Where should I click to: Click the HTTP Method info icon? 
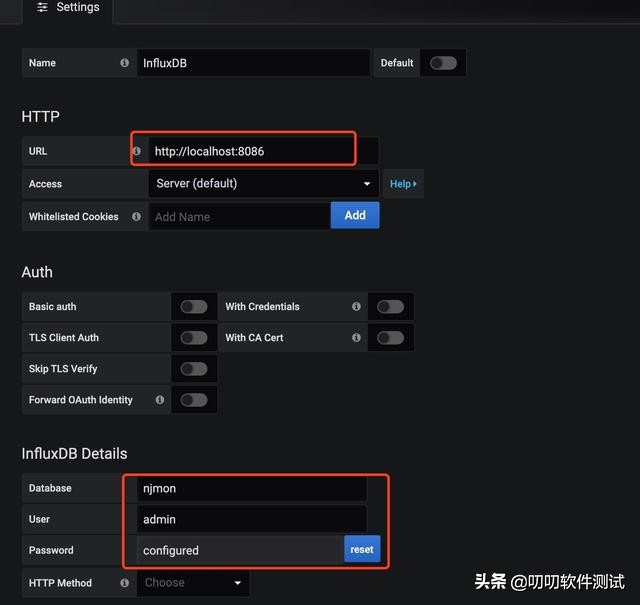124,583
